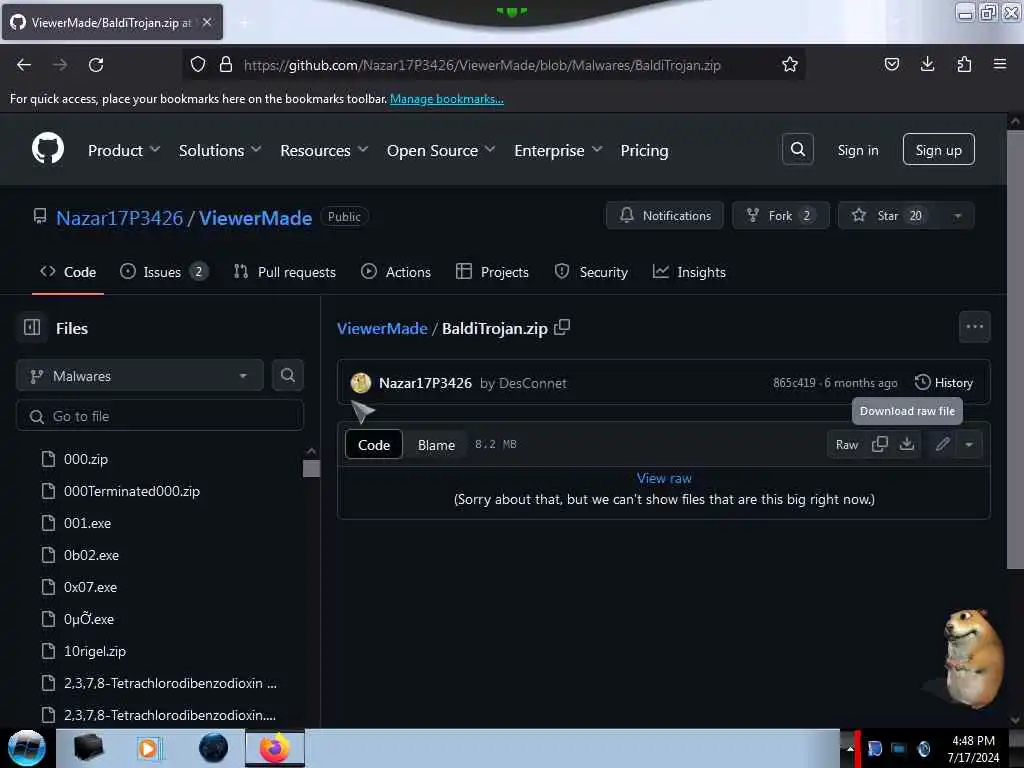1024x768 pixels.
Task: Open the View raw link
Action: click(x=664, y=478)
